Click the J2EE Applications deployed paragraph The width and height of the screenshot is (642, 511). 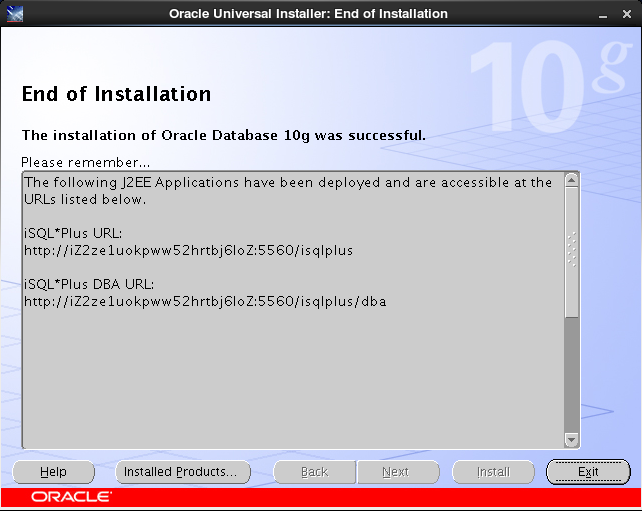tap(288, 191)
